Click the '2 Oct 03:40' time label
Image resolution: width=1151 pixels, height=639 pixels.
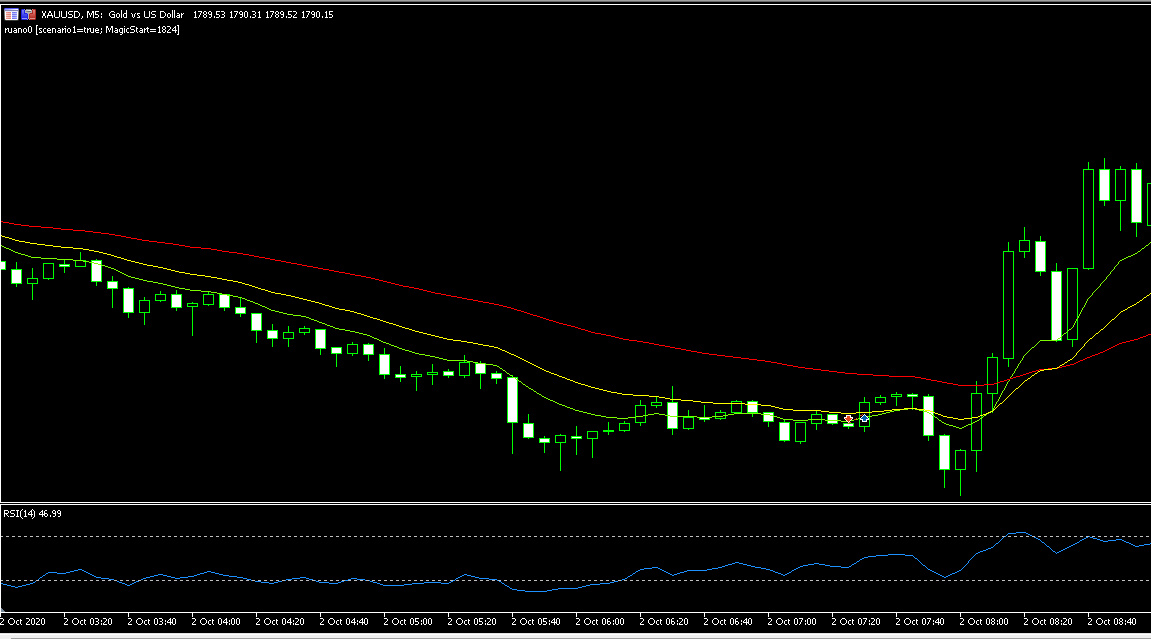coord(152,621)
